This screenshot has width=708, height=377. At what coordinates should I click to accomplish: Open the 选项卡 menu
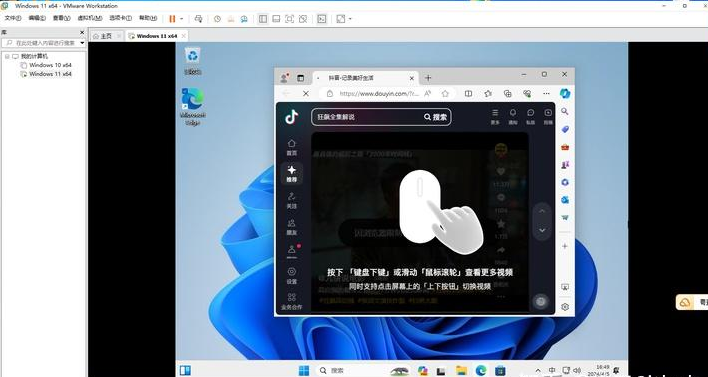coord(120,19)
